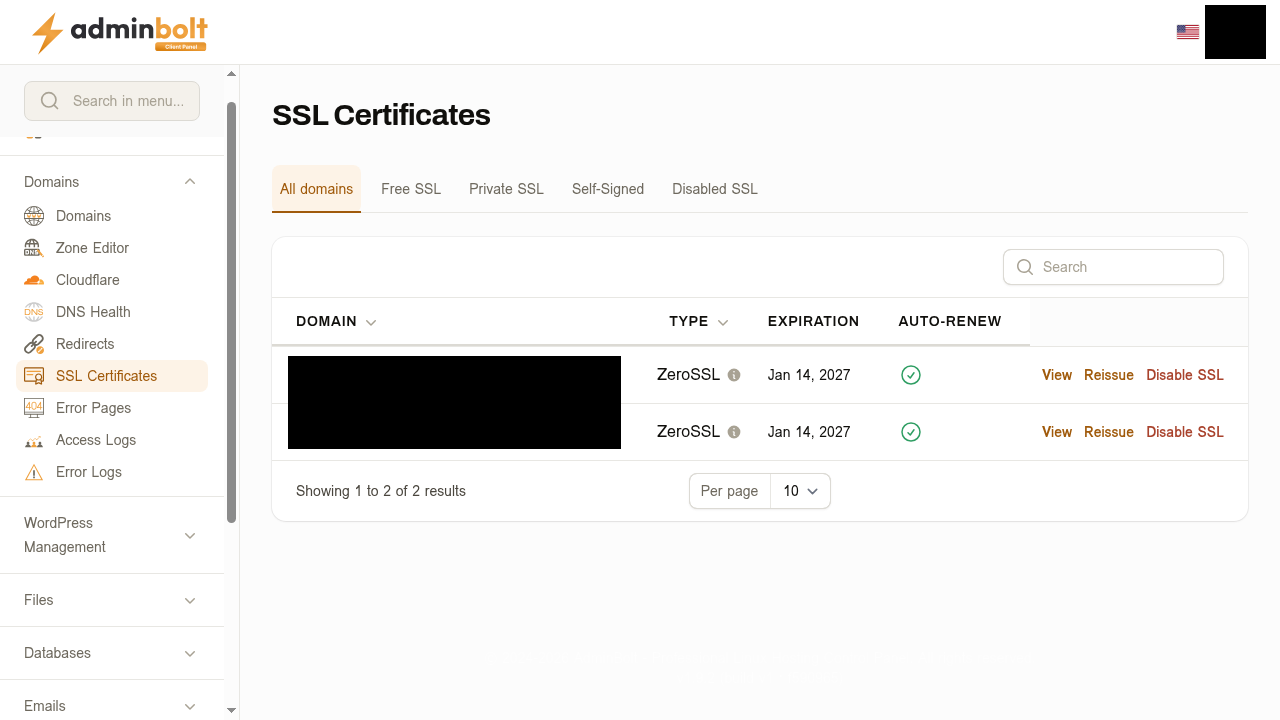Focus the certificates table Search field
Image resolution: width=1280 pixels, height=720 pixels.
pyautogui.click(x=1113, y=267)
